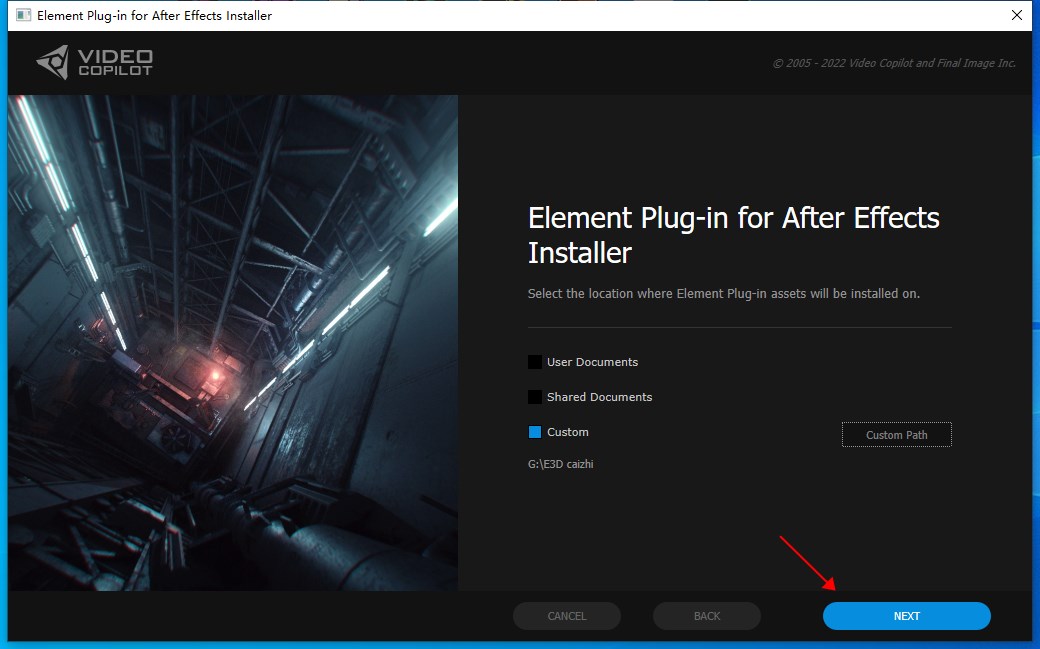
Task: Open the Custom Path chooser
Action: [x=897, y=435]
